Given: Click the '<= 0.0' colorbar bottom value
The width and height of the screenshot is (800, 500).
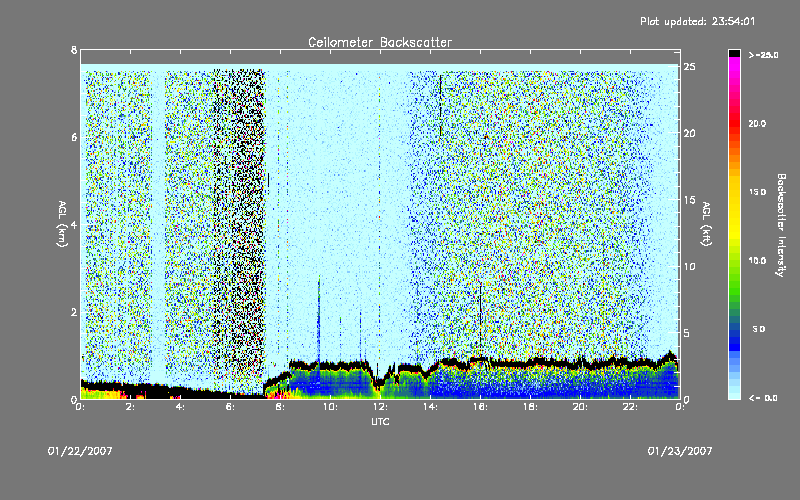Looking at the screenshot, I should point(763,398).
